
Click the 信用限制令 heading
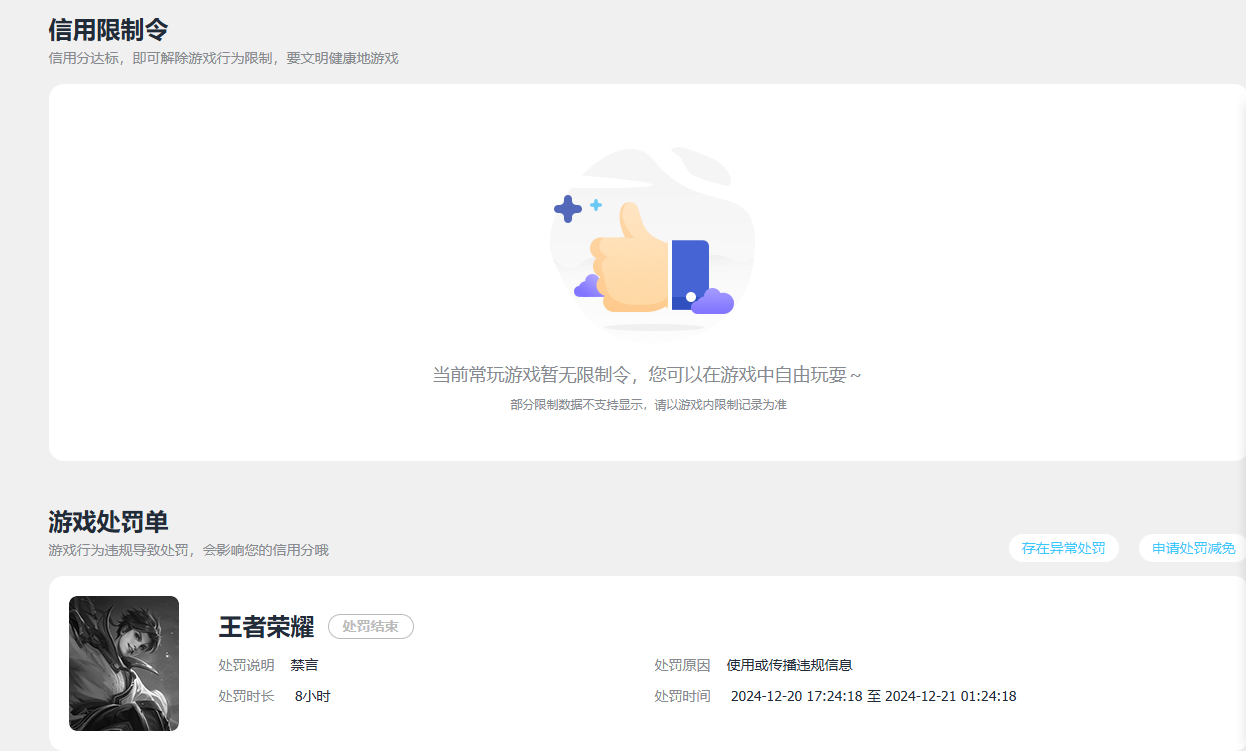point(108,29)
